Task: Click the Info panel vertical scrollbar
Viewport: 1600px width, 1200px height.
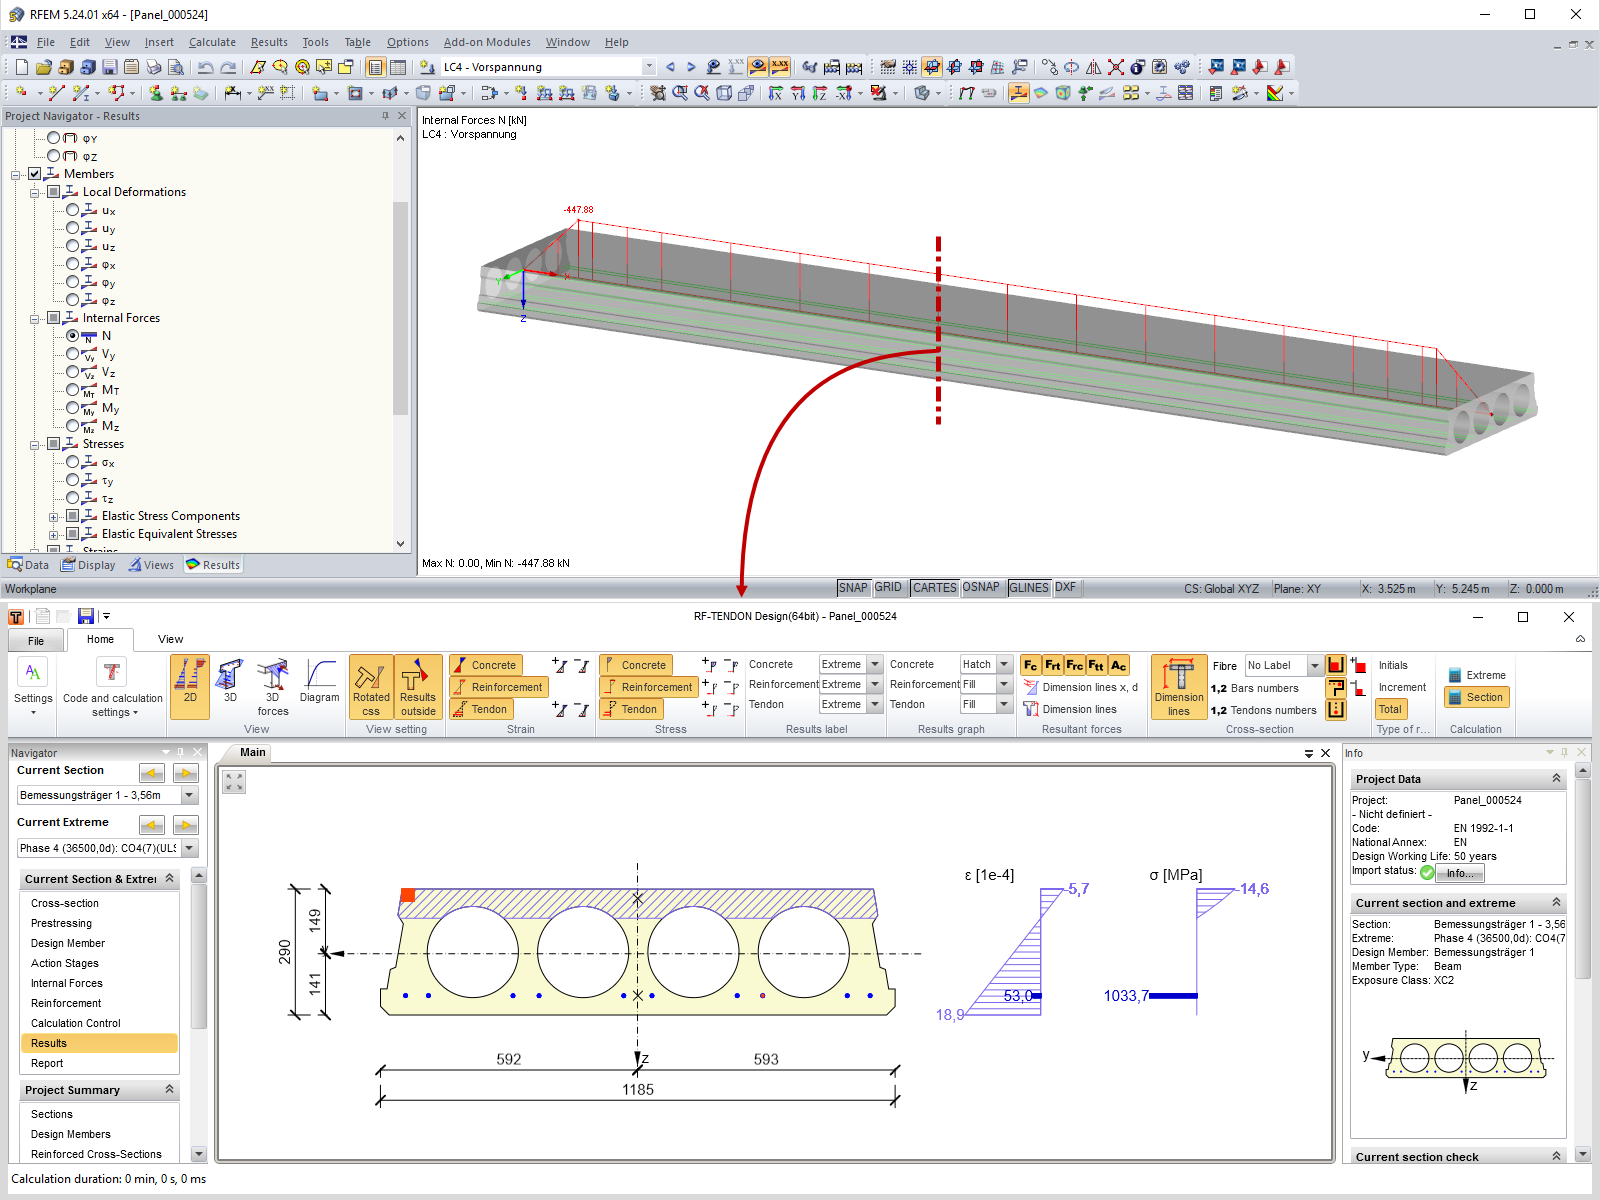Action: (1582, 880)
